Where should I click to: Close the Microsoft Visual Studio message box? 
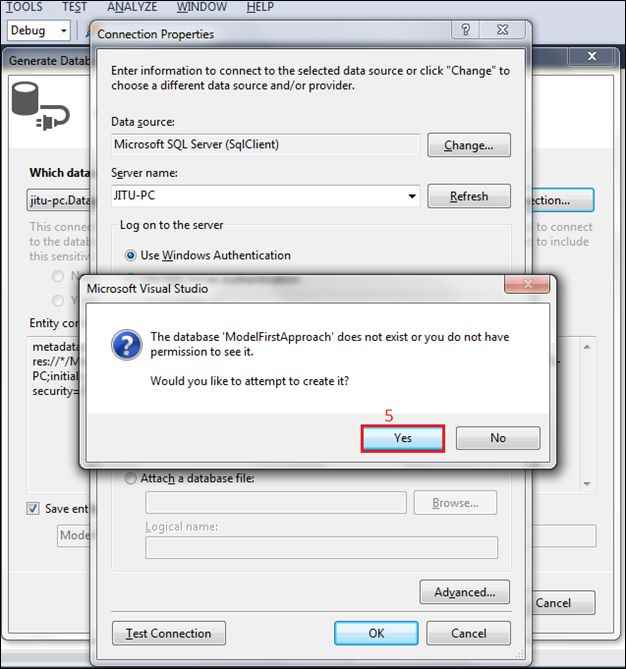(527, 284)
